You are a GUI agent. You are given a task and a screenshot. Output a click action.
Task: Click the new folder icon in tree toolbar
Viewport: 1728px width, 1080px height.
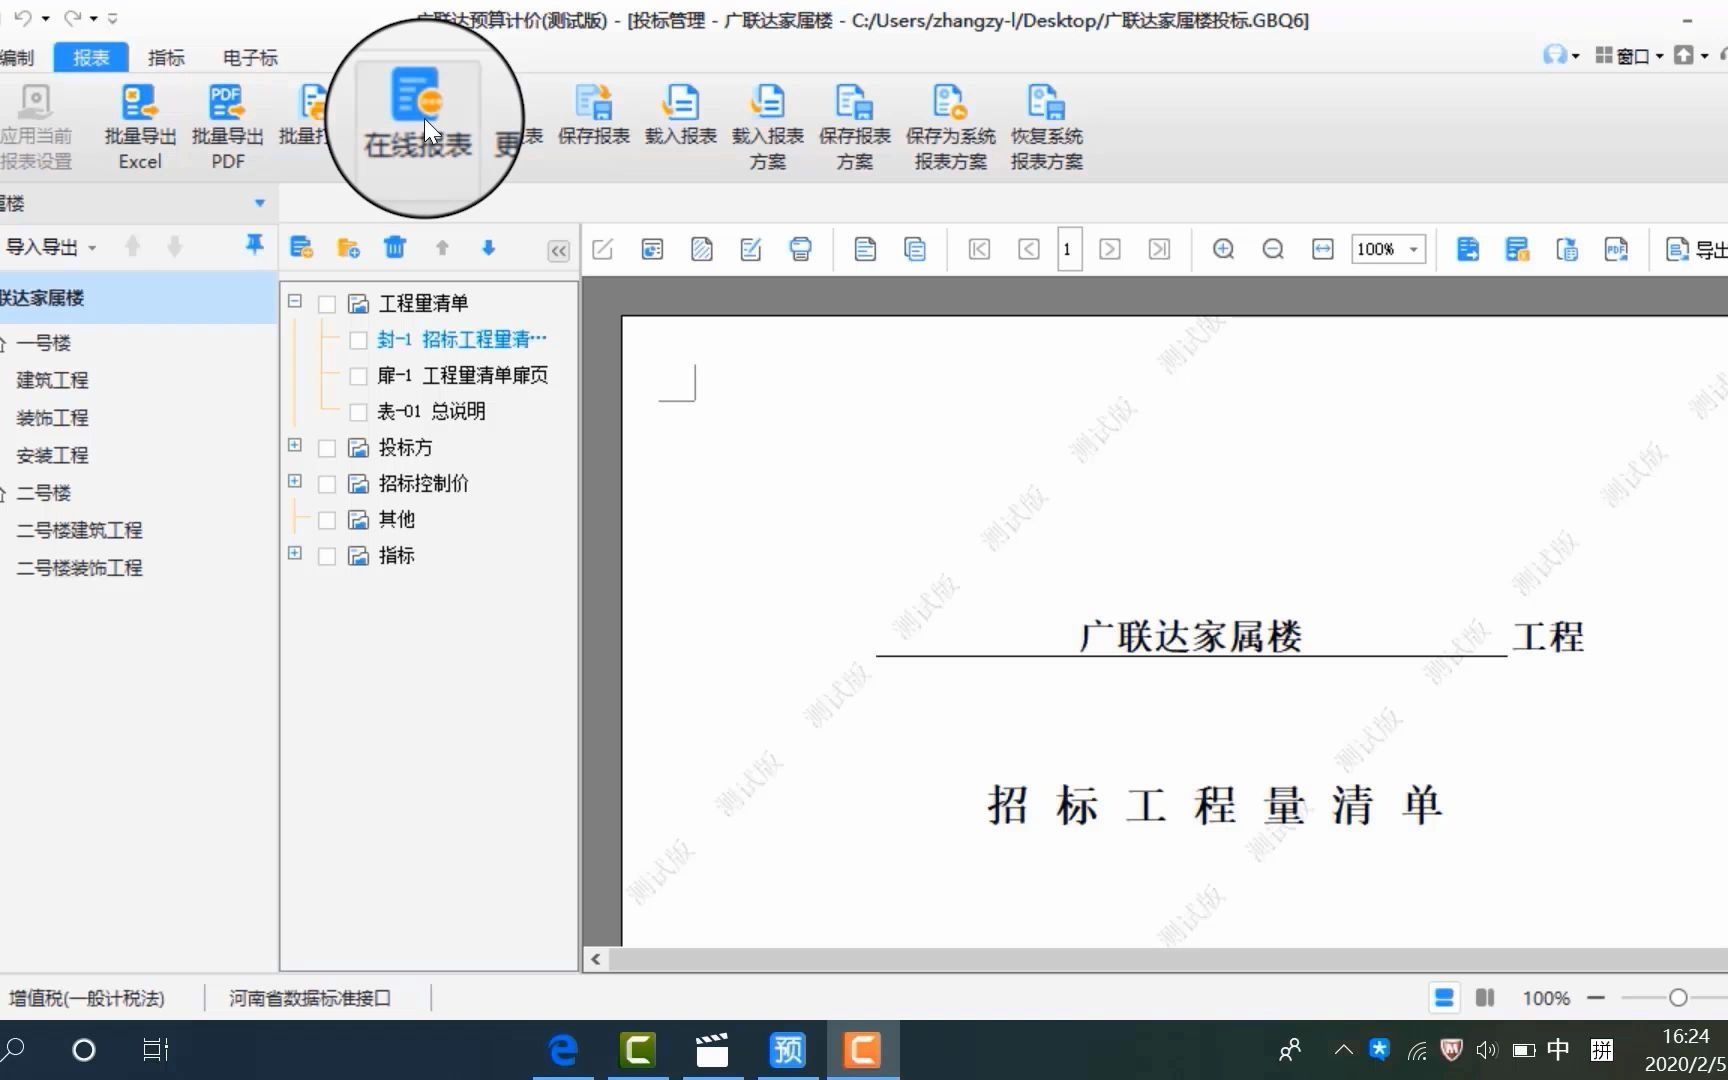pos(348,248)
